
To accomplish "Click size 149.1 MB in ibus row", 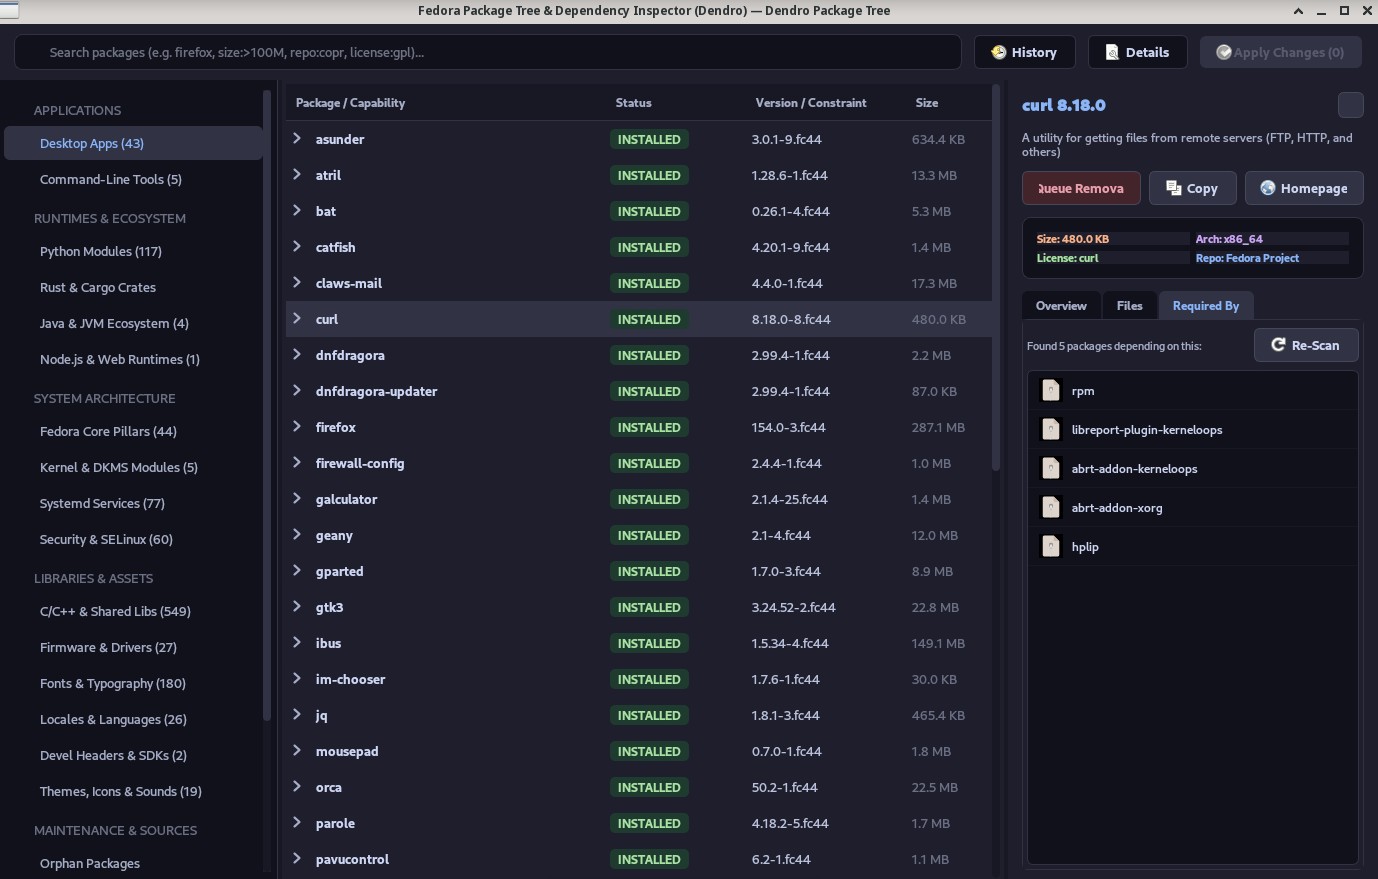I will [938, 643].
